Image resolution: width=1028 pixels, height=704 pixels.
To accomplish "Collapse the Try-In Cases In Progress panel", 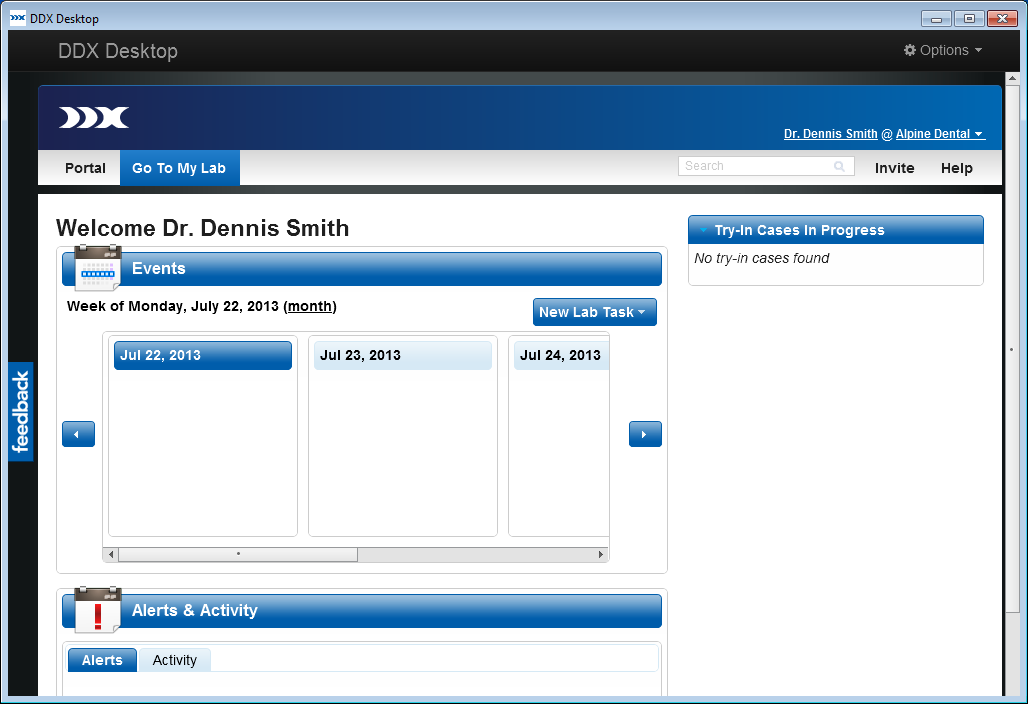I will point(703,230).
